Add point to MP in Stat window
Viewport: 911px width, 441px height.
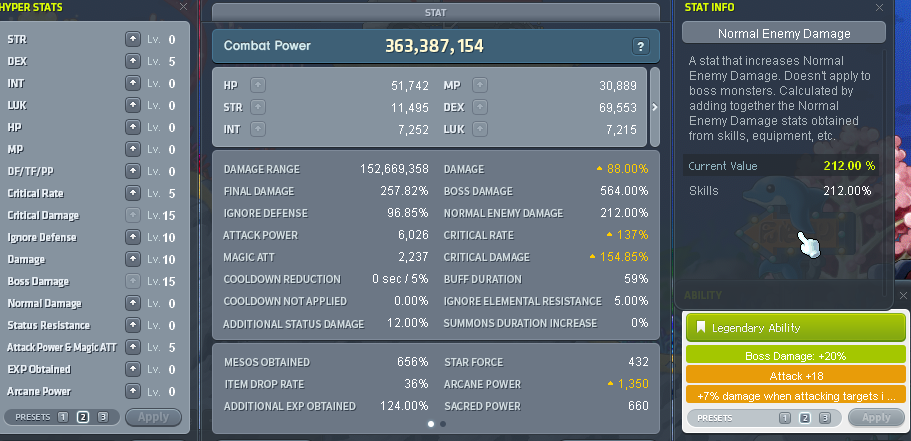coord(480,85)
